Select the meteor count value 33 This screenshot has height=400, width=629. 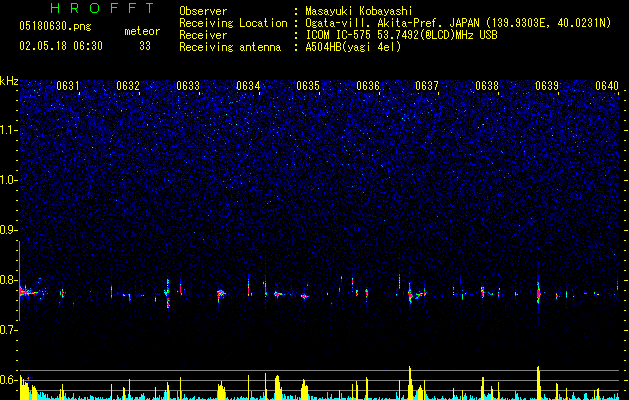[x=145, y=46]
